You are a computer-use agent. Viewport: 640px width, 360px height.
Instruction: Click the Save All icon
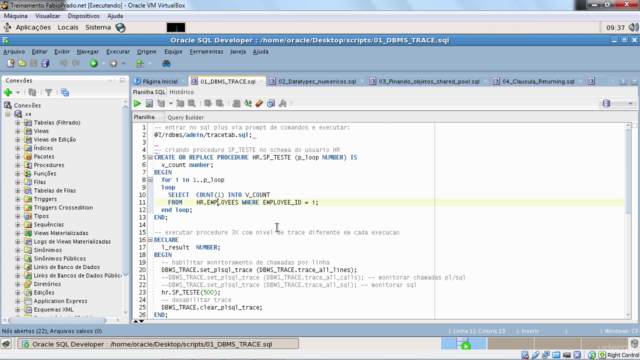[x=45, y=63]
